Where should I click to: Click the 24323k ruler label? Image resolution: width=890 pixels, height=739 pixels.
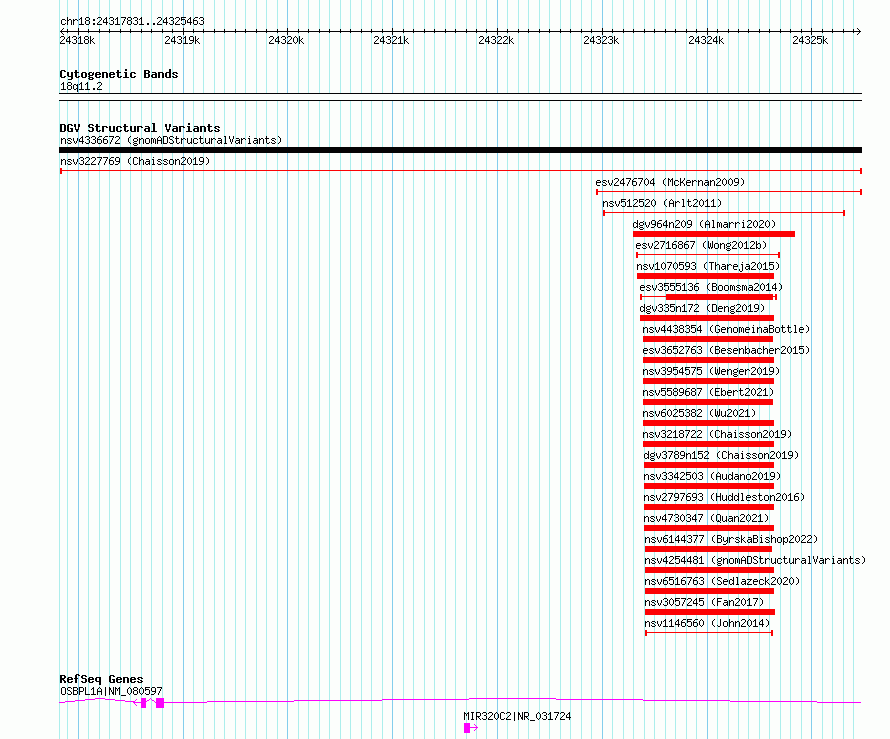click(601, 40)
